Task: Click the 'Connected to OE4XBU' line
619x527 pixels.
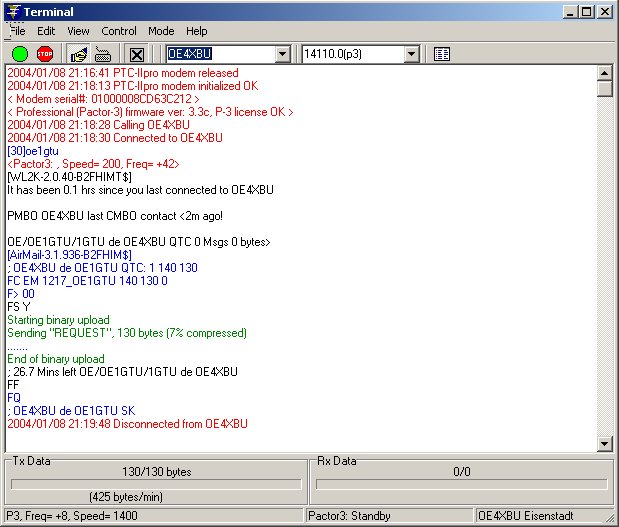Action: coord(115,138)
